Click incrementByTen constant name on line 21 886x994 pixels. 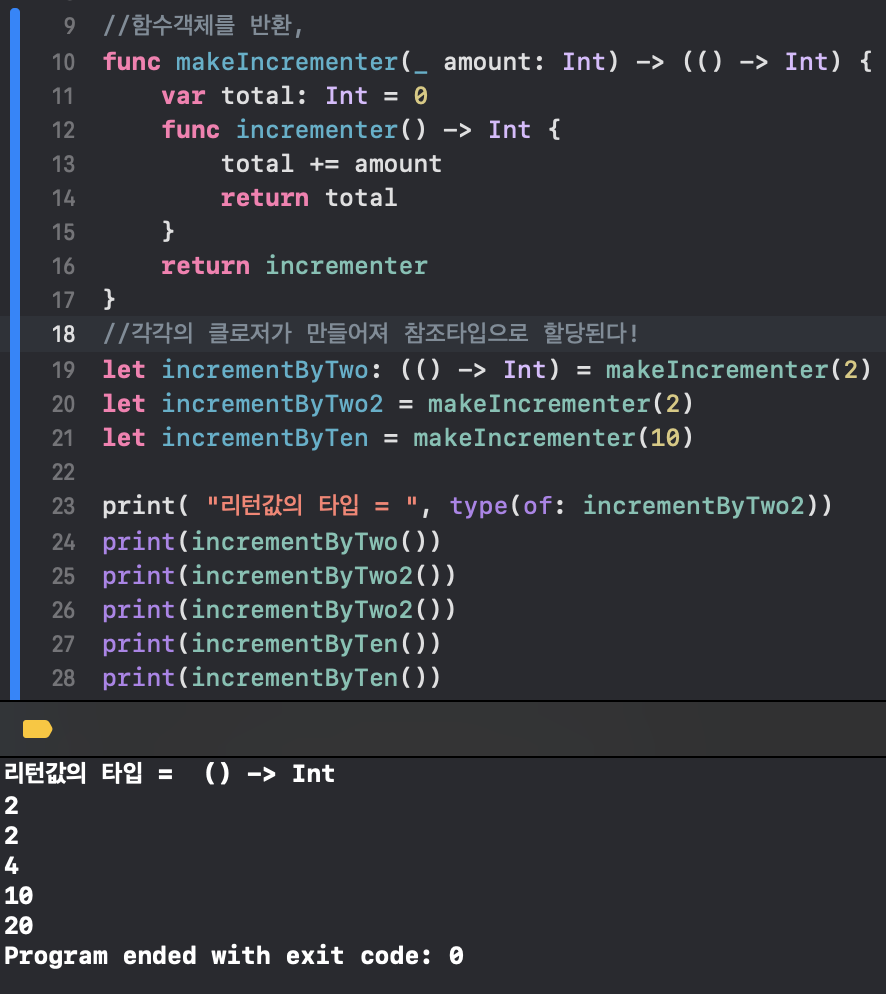click(x=265, y=438)
